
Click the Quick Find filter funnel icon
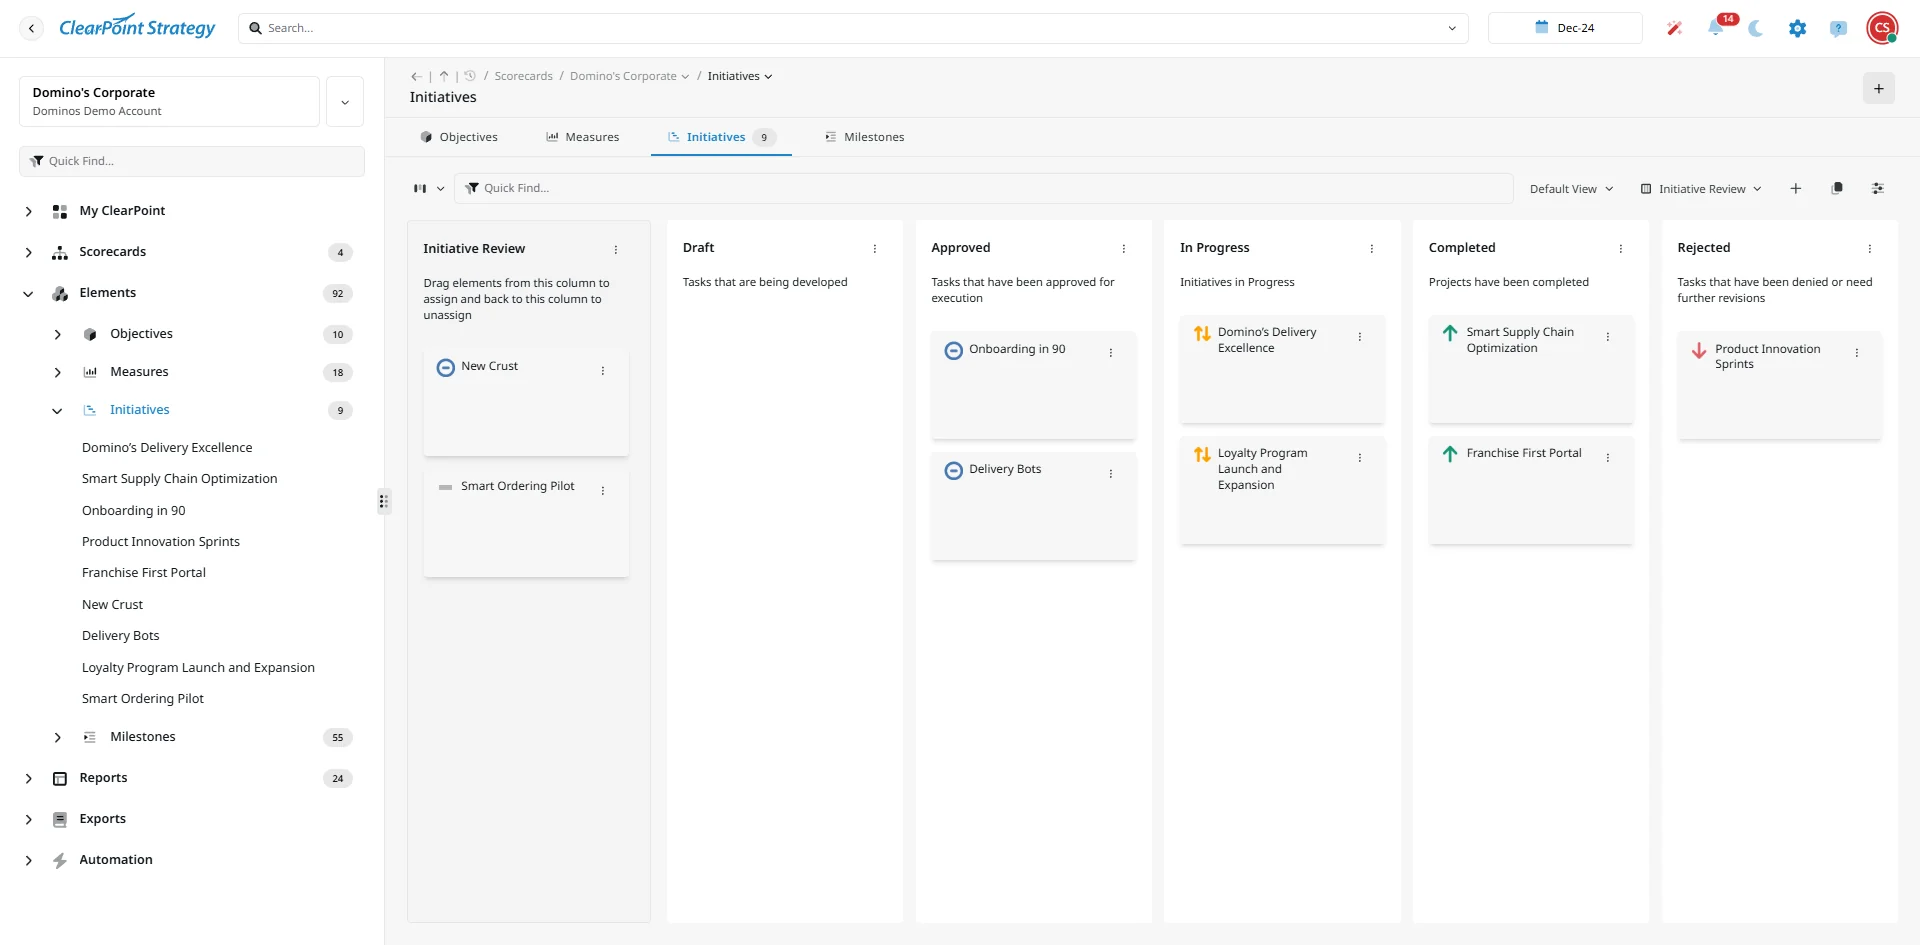473,188
